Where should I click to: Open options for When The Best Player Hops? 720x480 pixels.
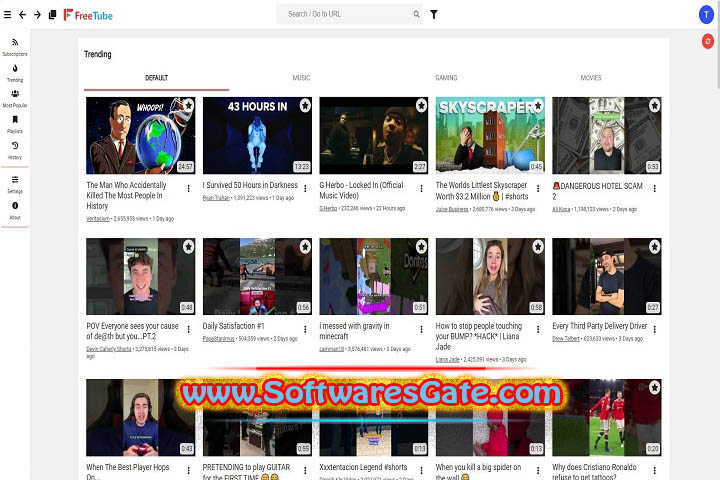(x=188, y=470)
